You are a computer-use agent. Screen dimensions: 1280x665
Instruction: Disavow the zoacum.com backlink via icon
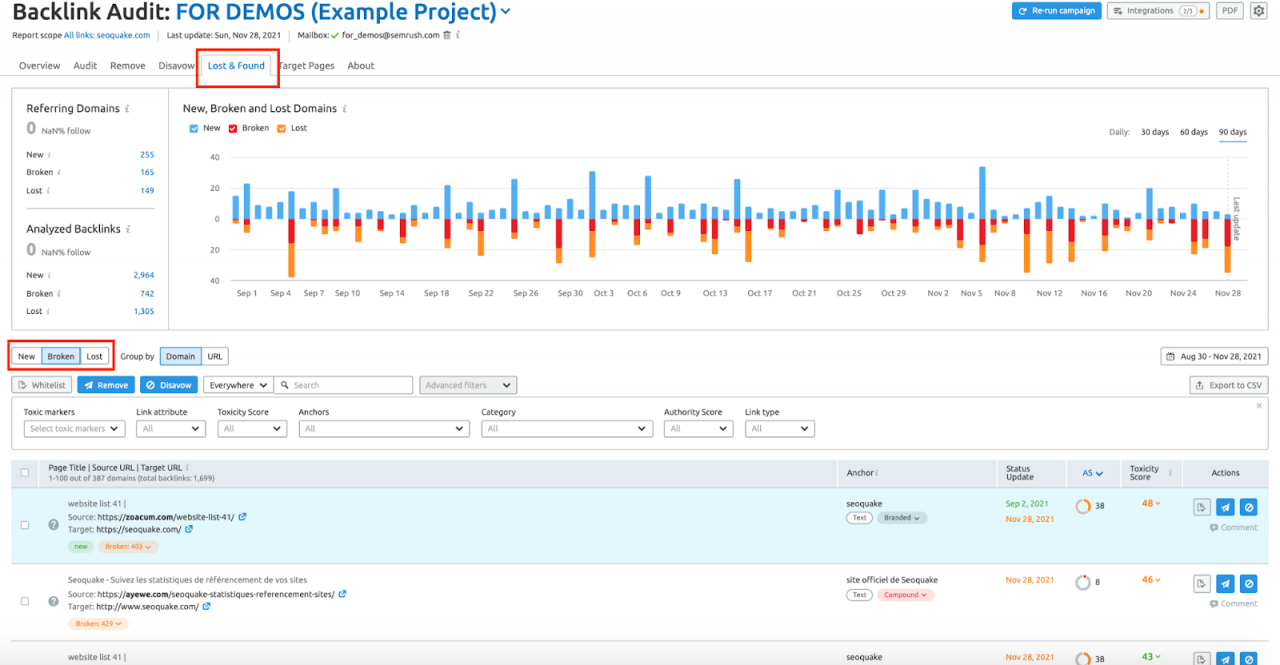[x=1248, y=507]
